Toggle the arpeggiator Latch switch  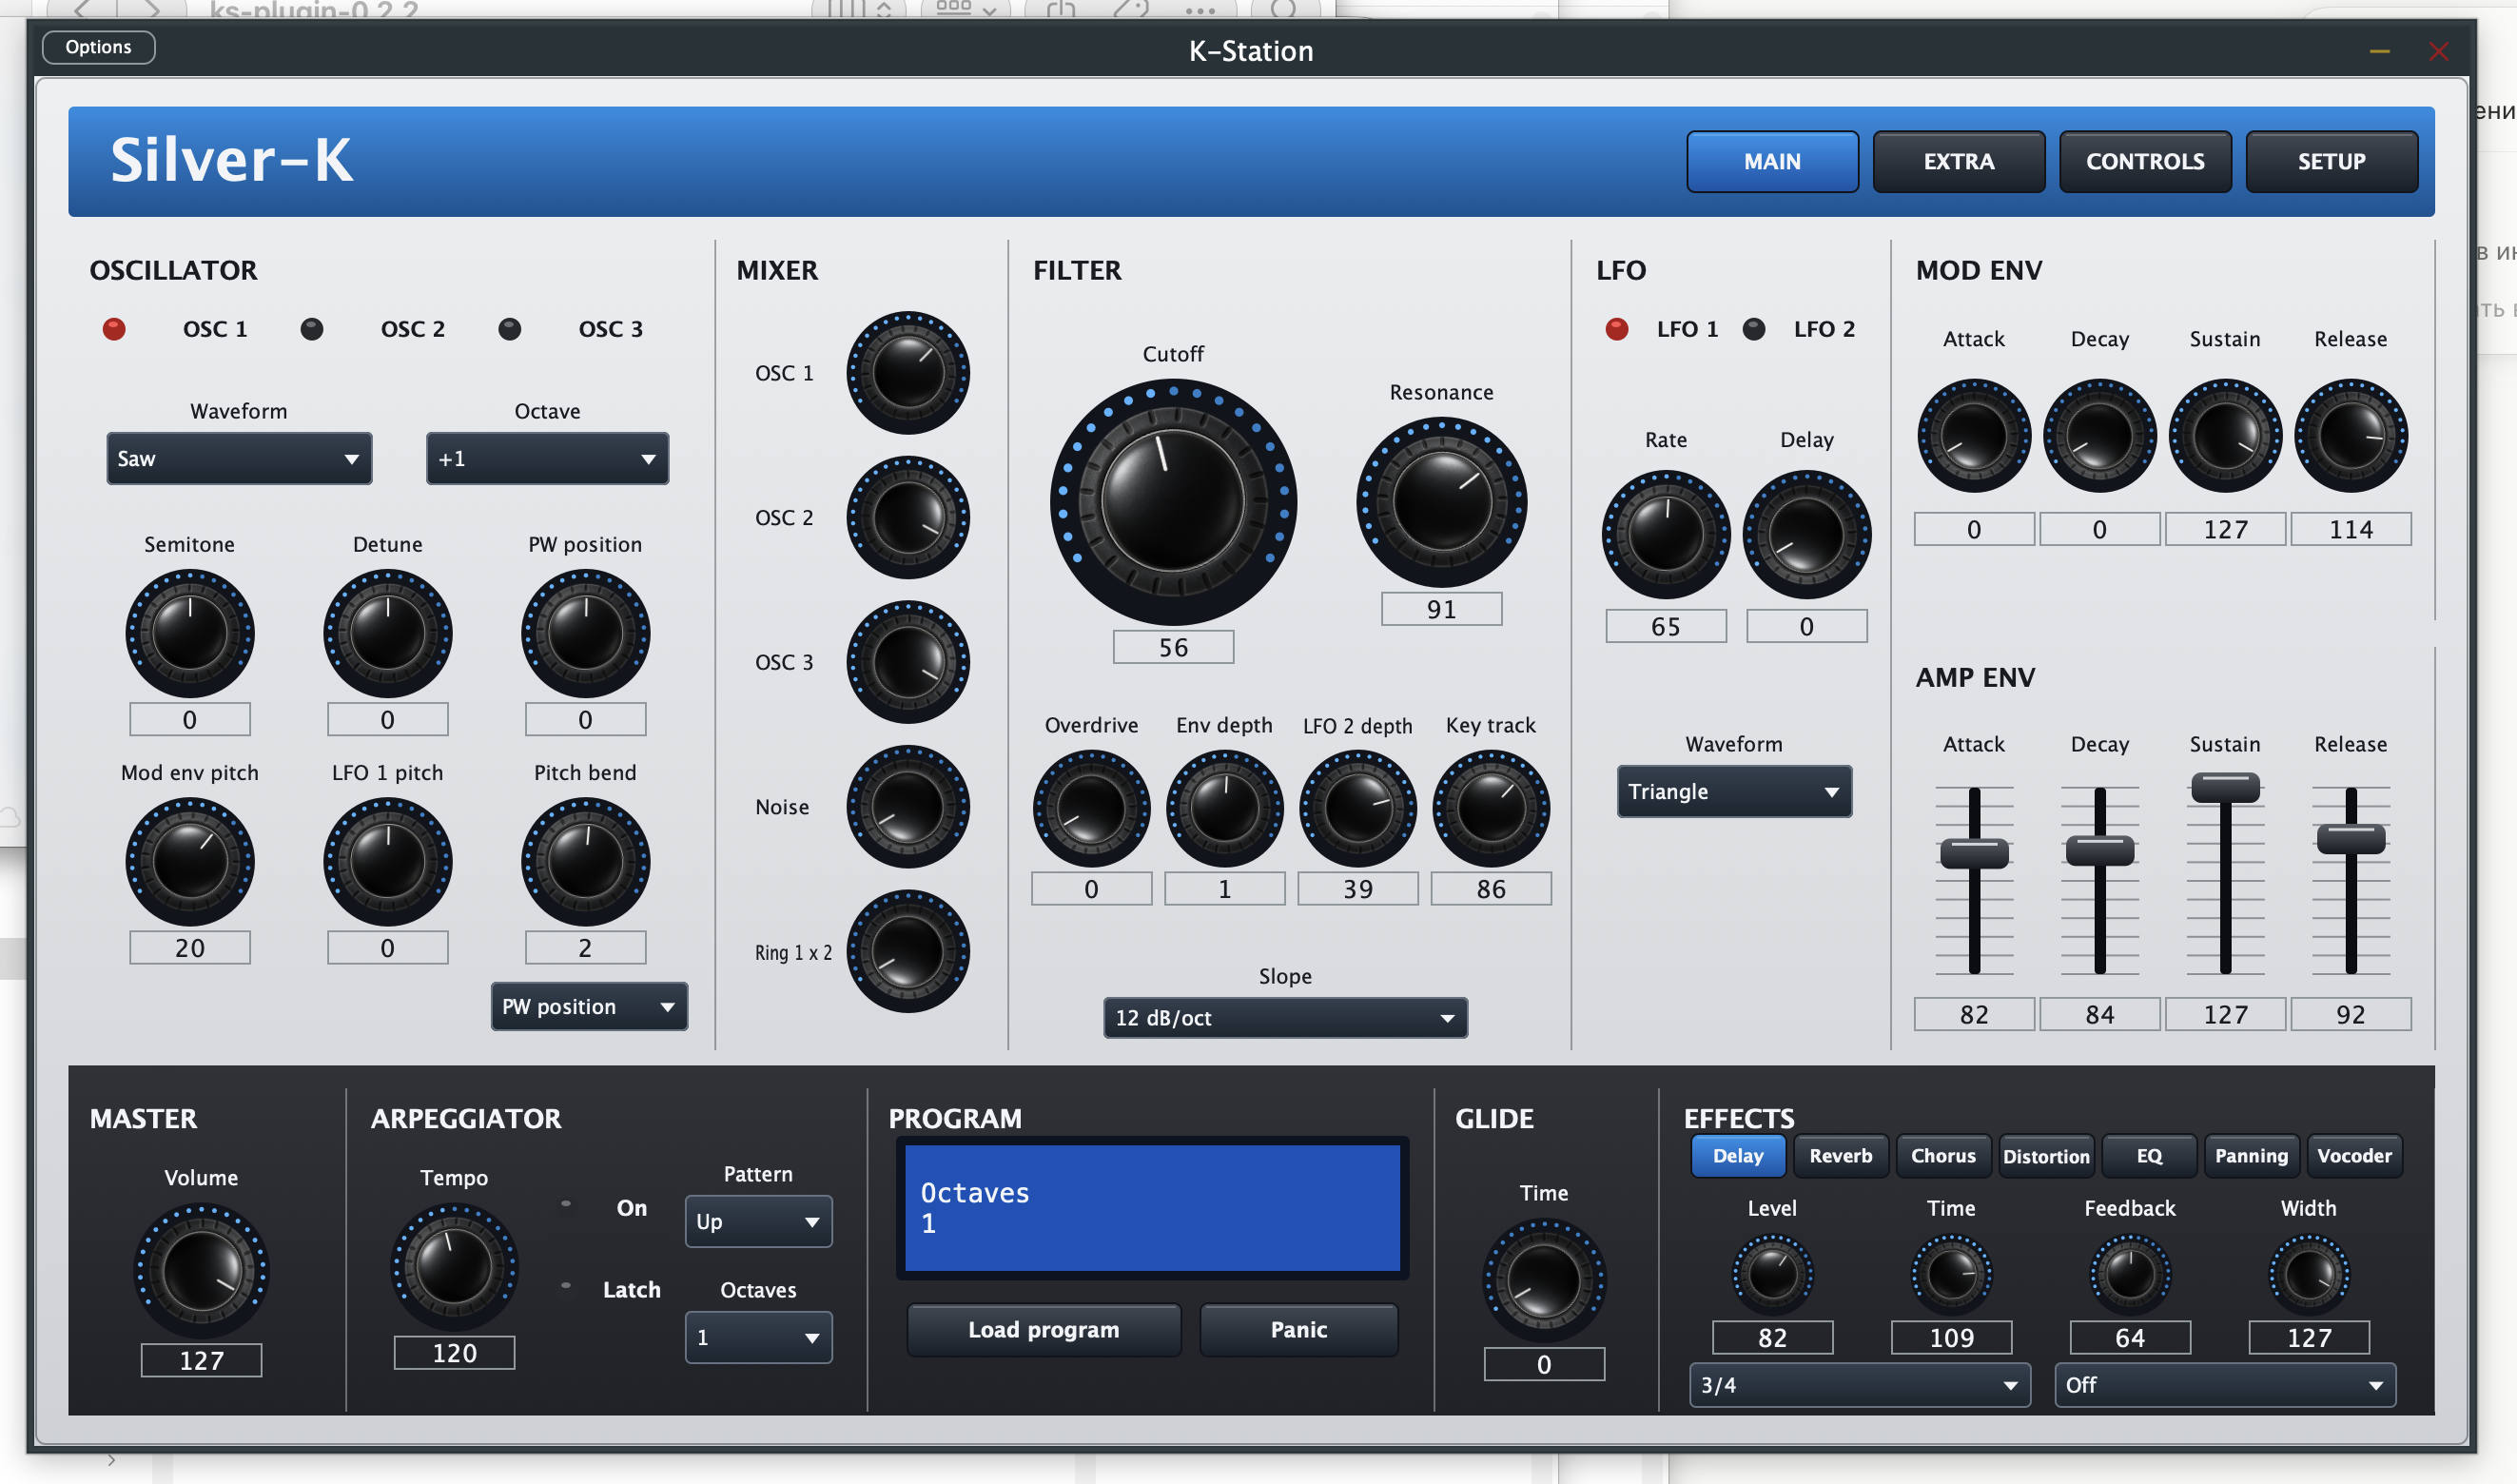coord(566,1285)
